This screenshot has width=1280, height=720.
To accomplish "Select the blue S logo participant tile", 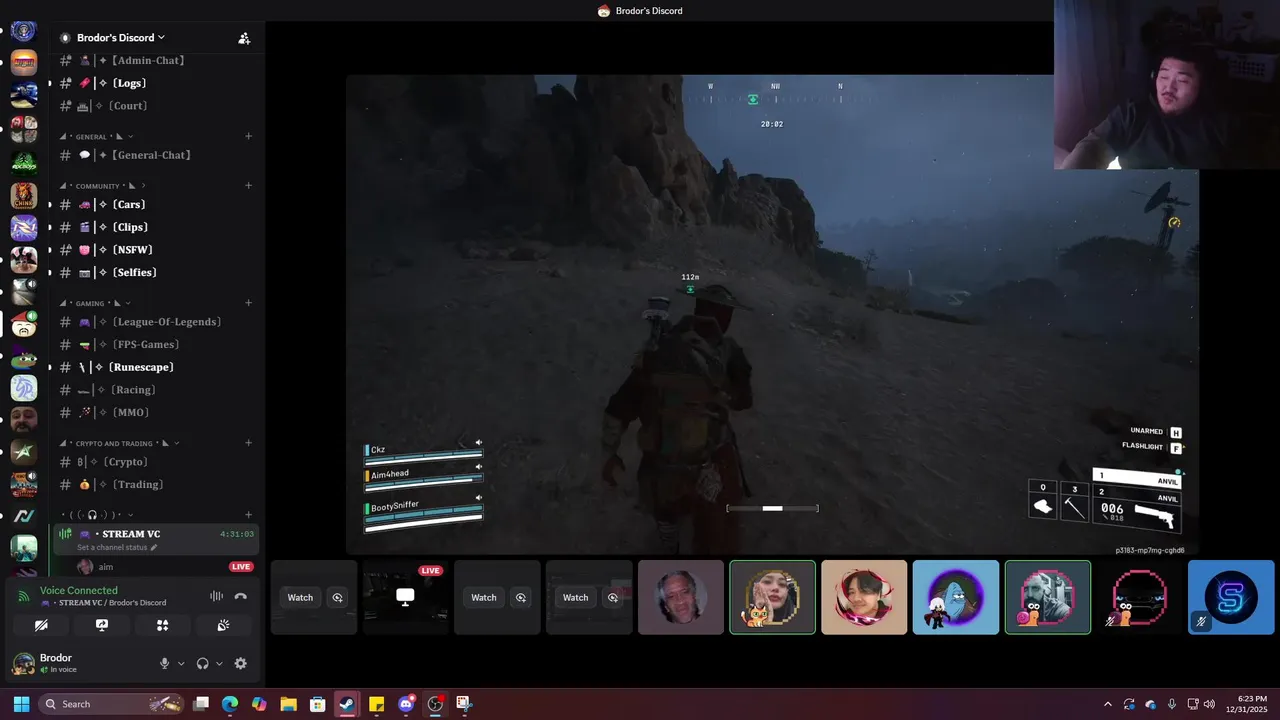I will click(1231, 597).
